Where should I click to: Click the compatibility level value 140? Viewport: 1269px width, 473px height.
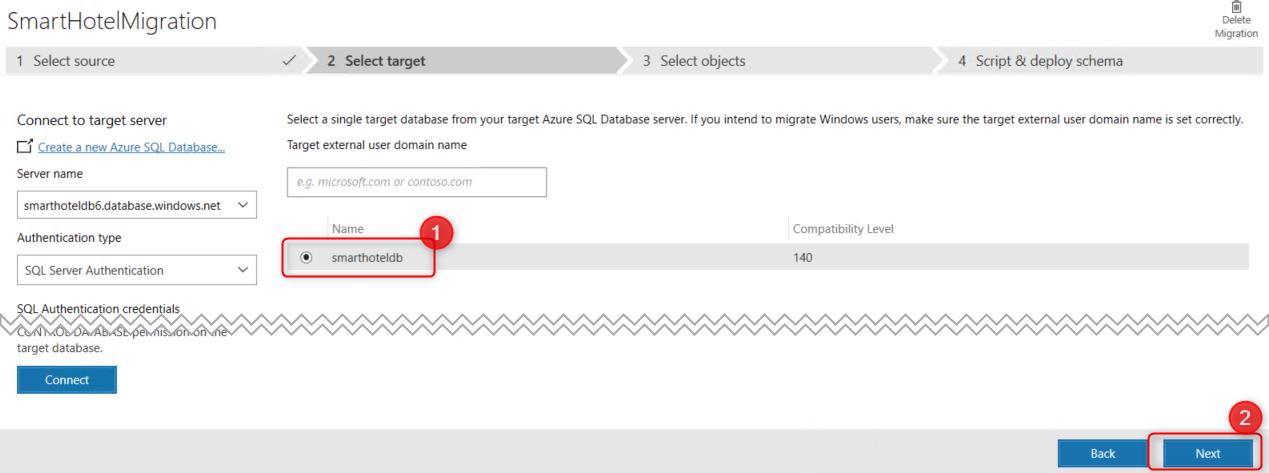tap(803, 257)
